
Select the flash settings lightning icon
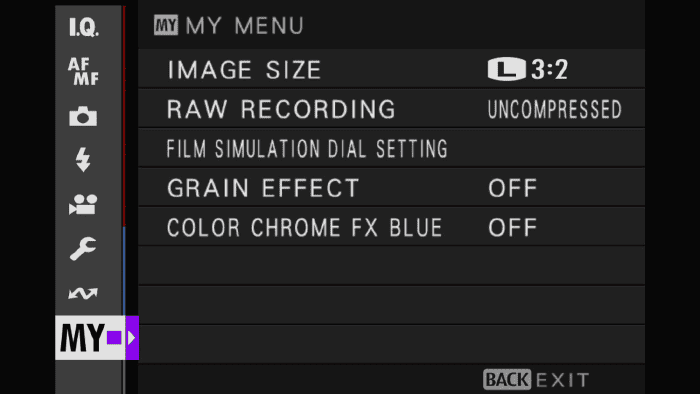pos(83,159)
